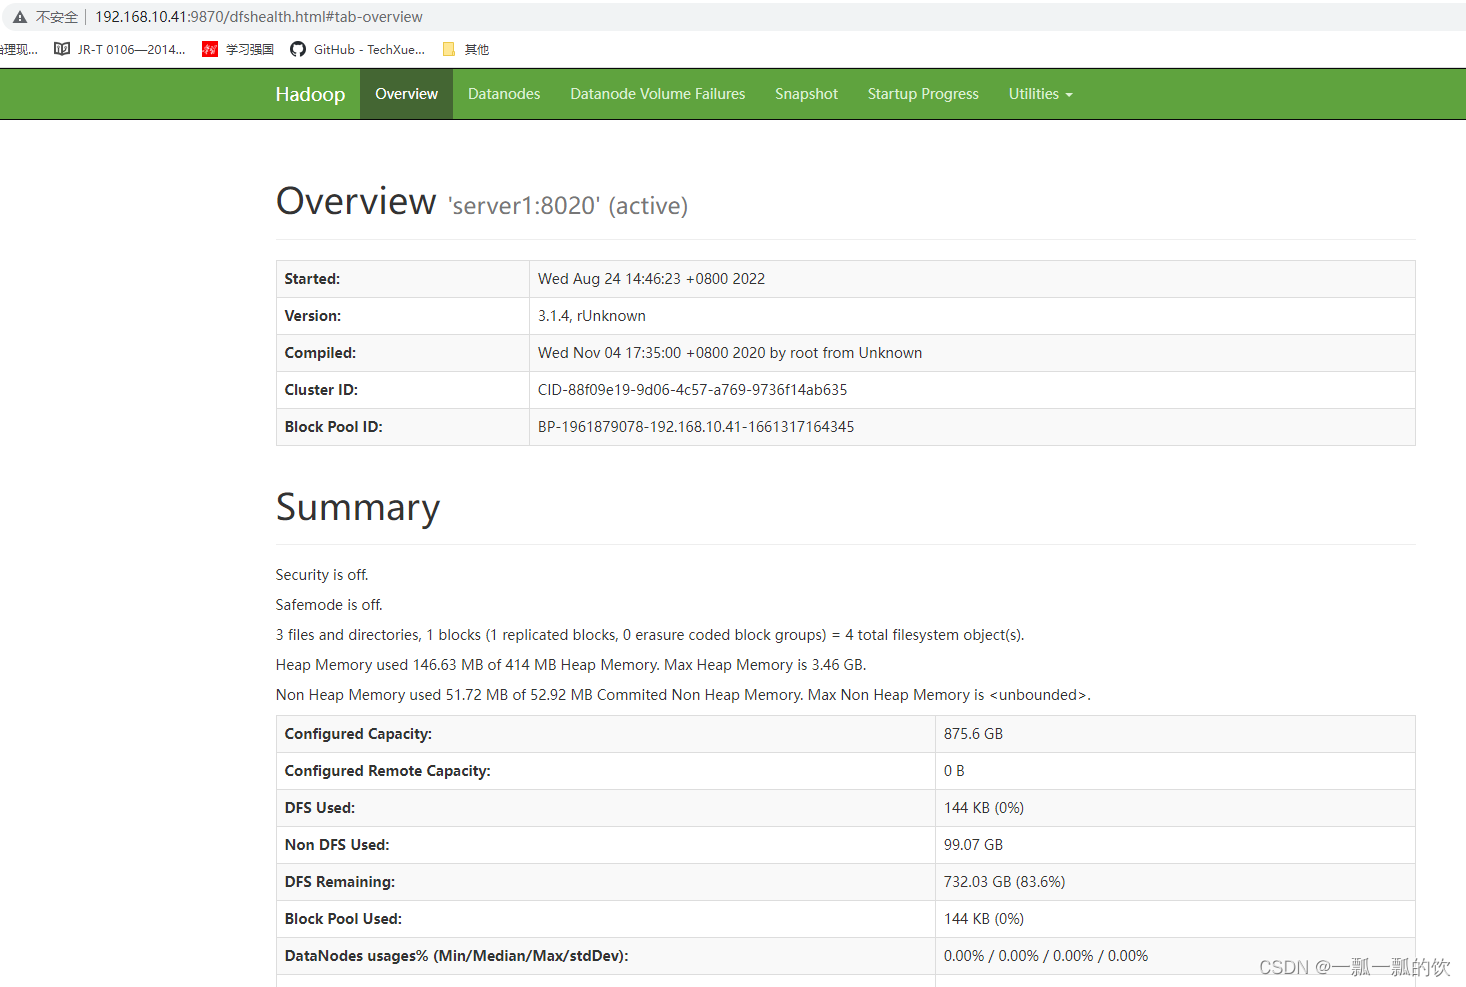Click the 'Compiled:' row label
The width and height of the screenshot is (1466, 987).
pyautogui.click(x=320, y=353)
